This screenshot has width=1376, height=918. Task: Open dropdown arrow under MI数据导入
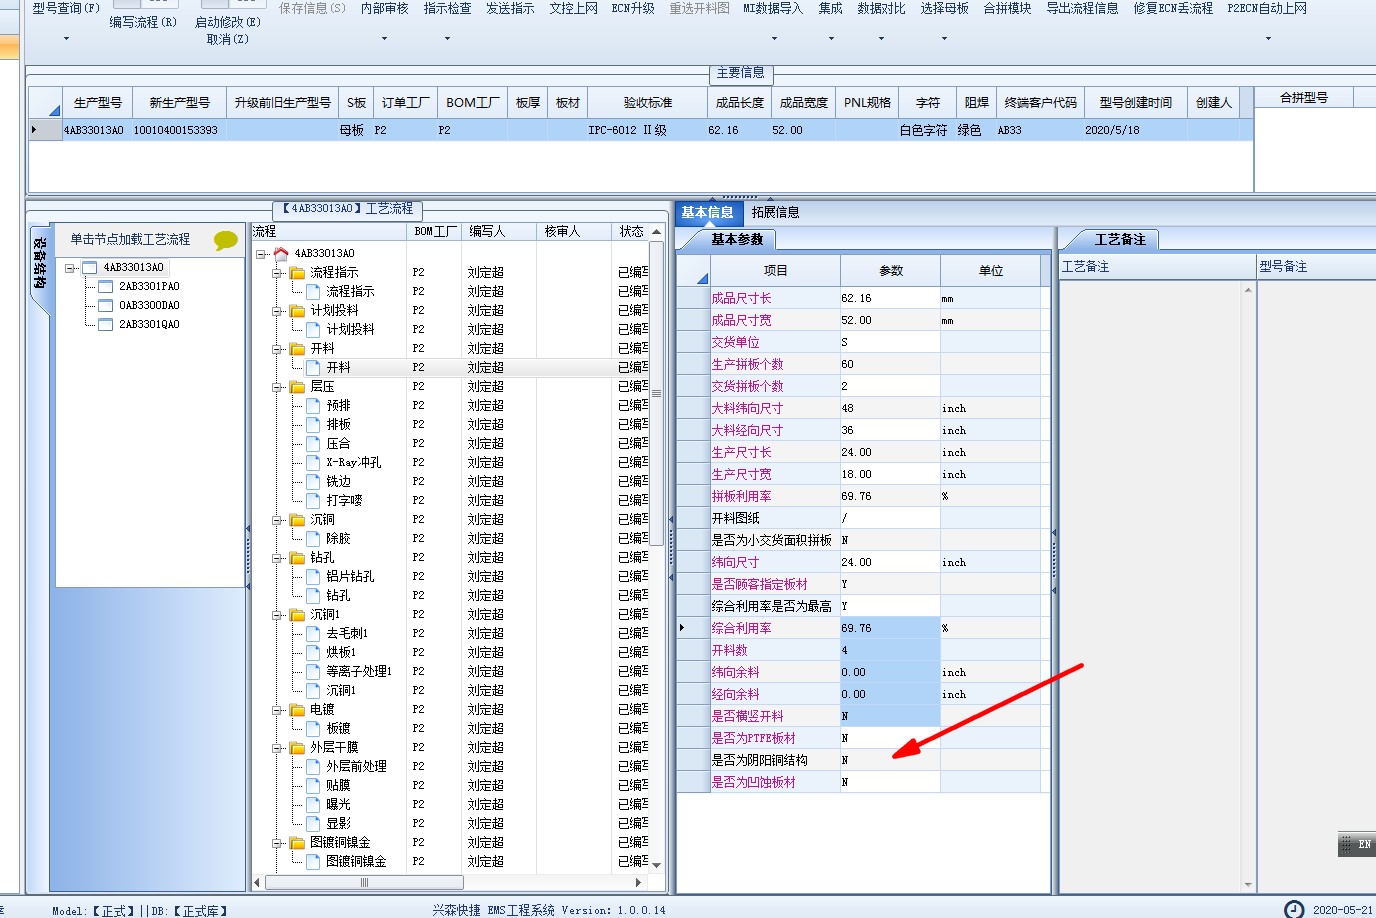point(772,39)
